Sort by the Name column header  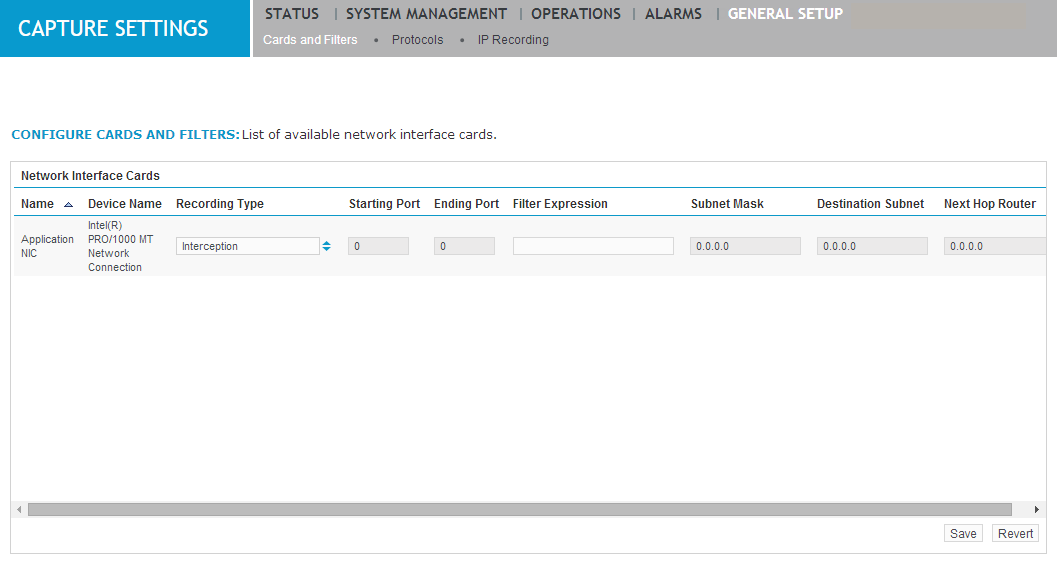point(37,204)
